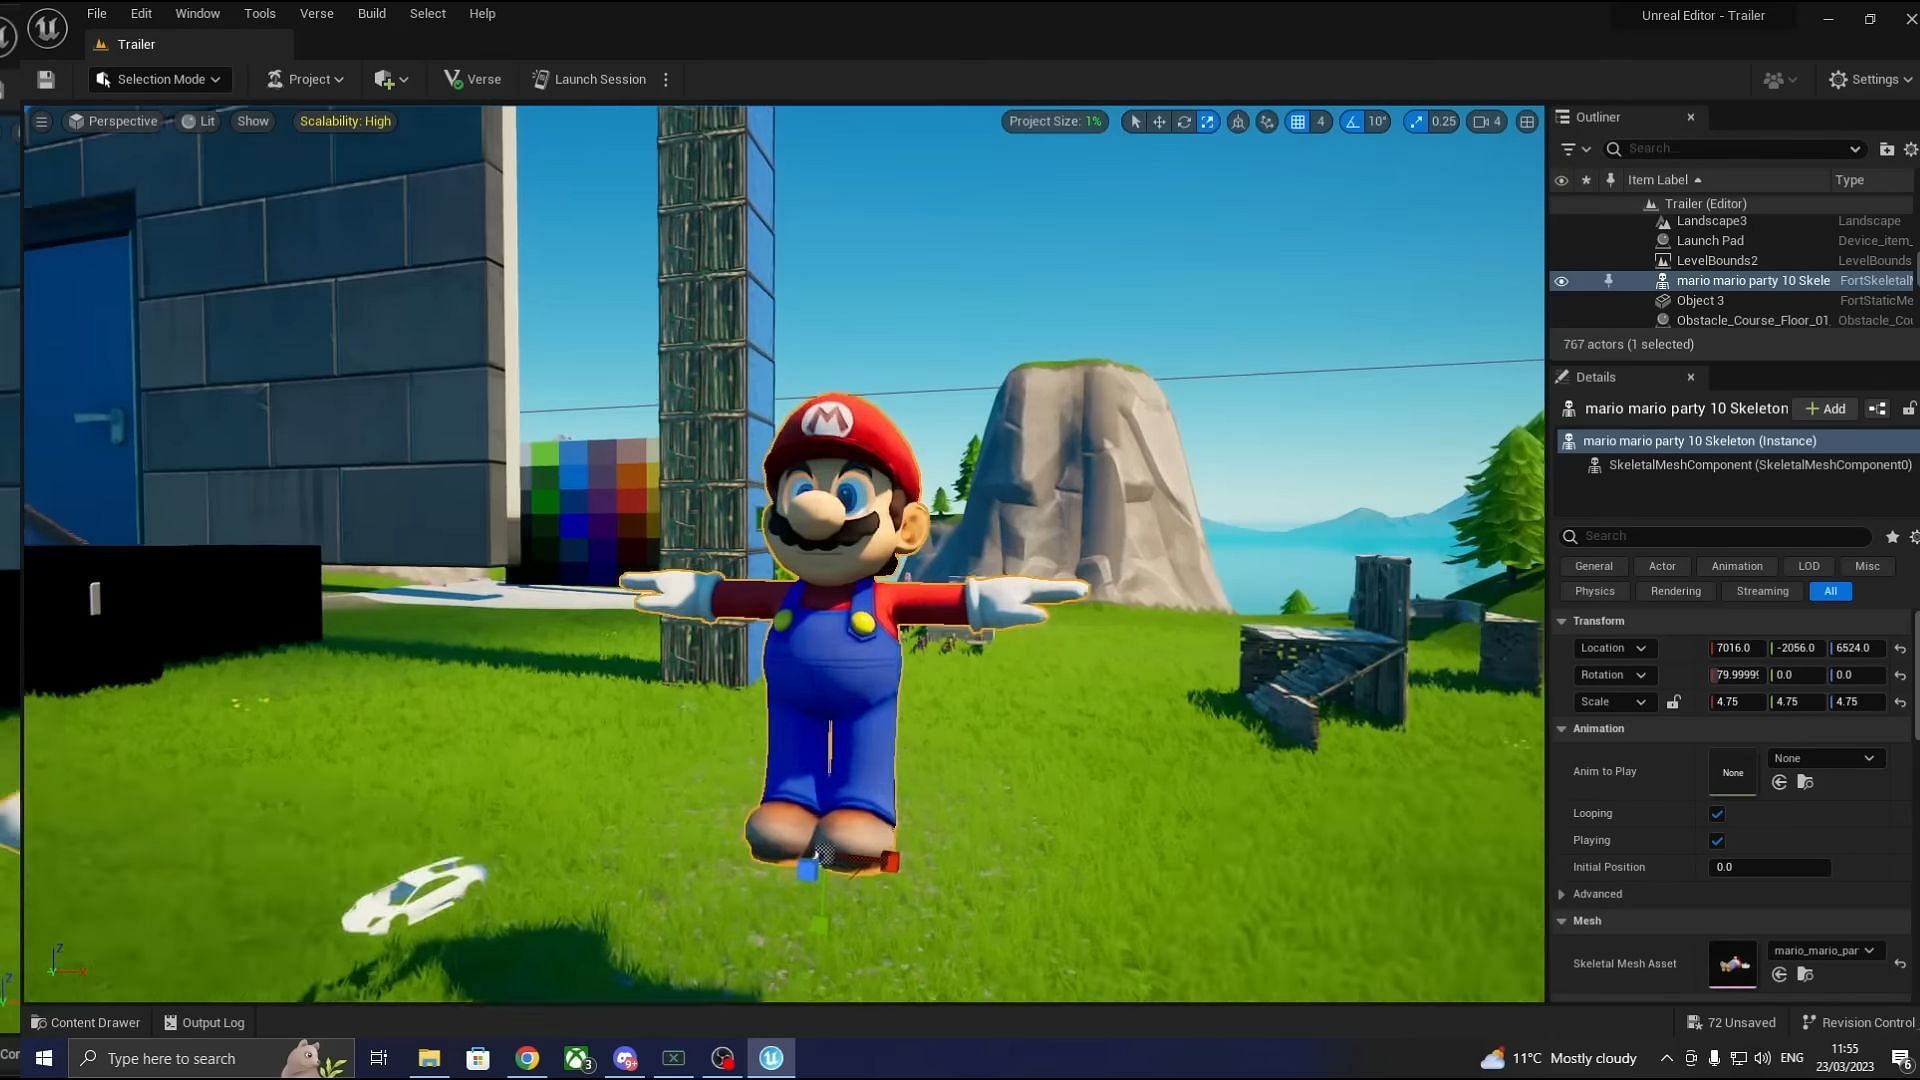Open the Settings dropdown
Viewport: 1920px width, 1080px height.
tap(1870, 80)
